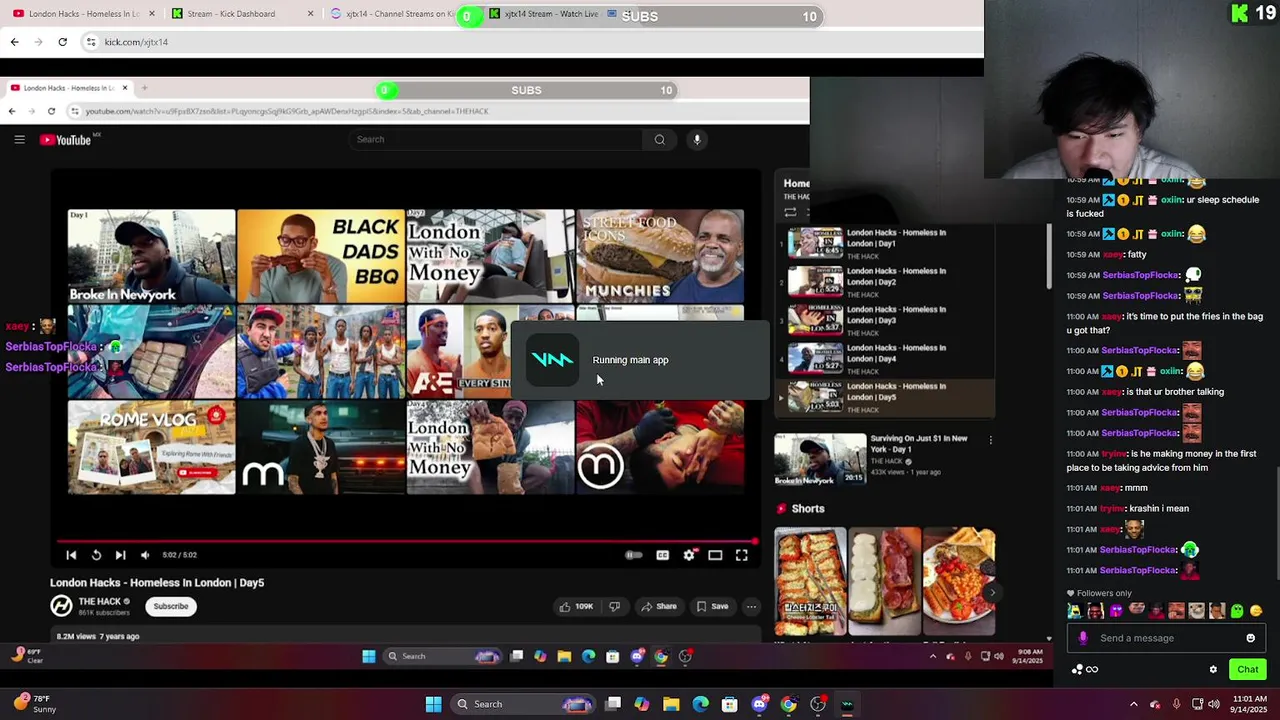Share the London Hacks video
Image resolution: width=1280 pixels, height=720 pixels.
[659, 606]
